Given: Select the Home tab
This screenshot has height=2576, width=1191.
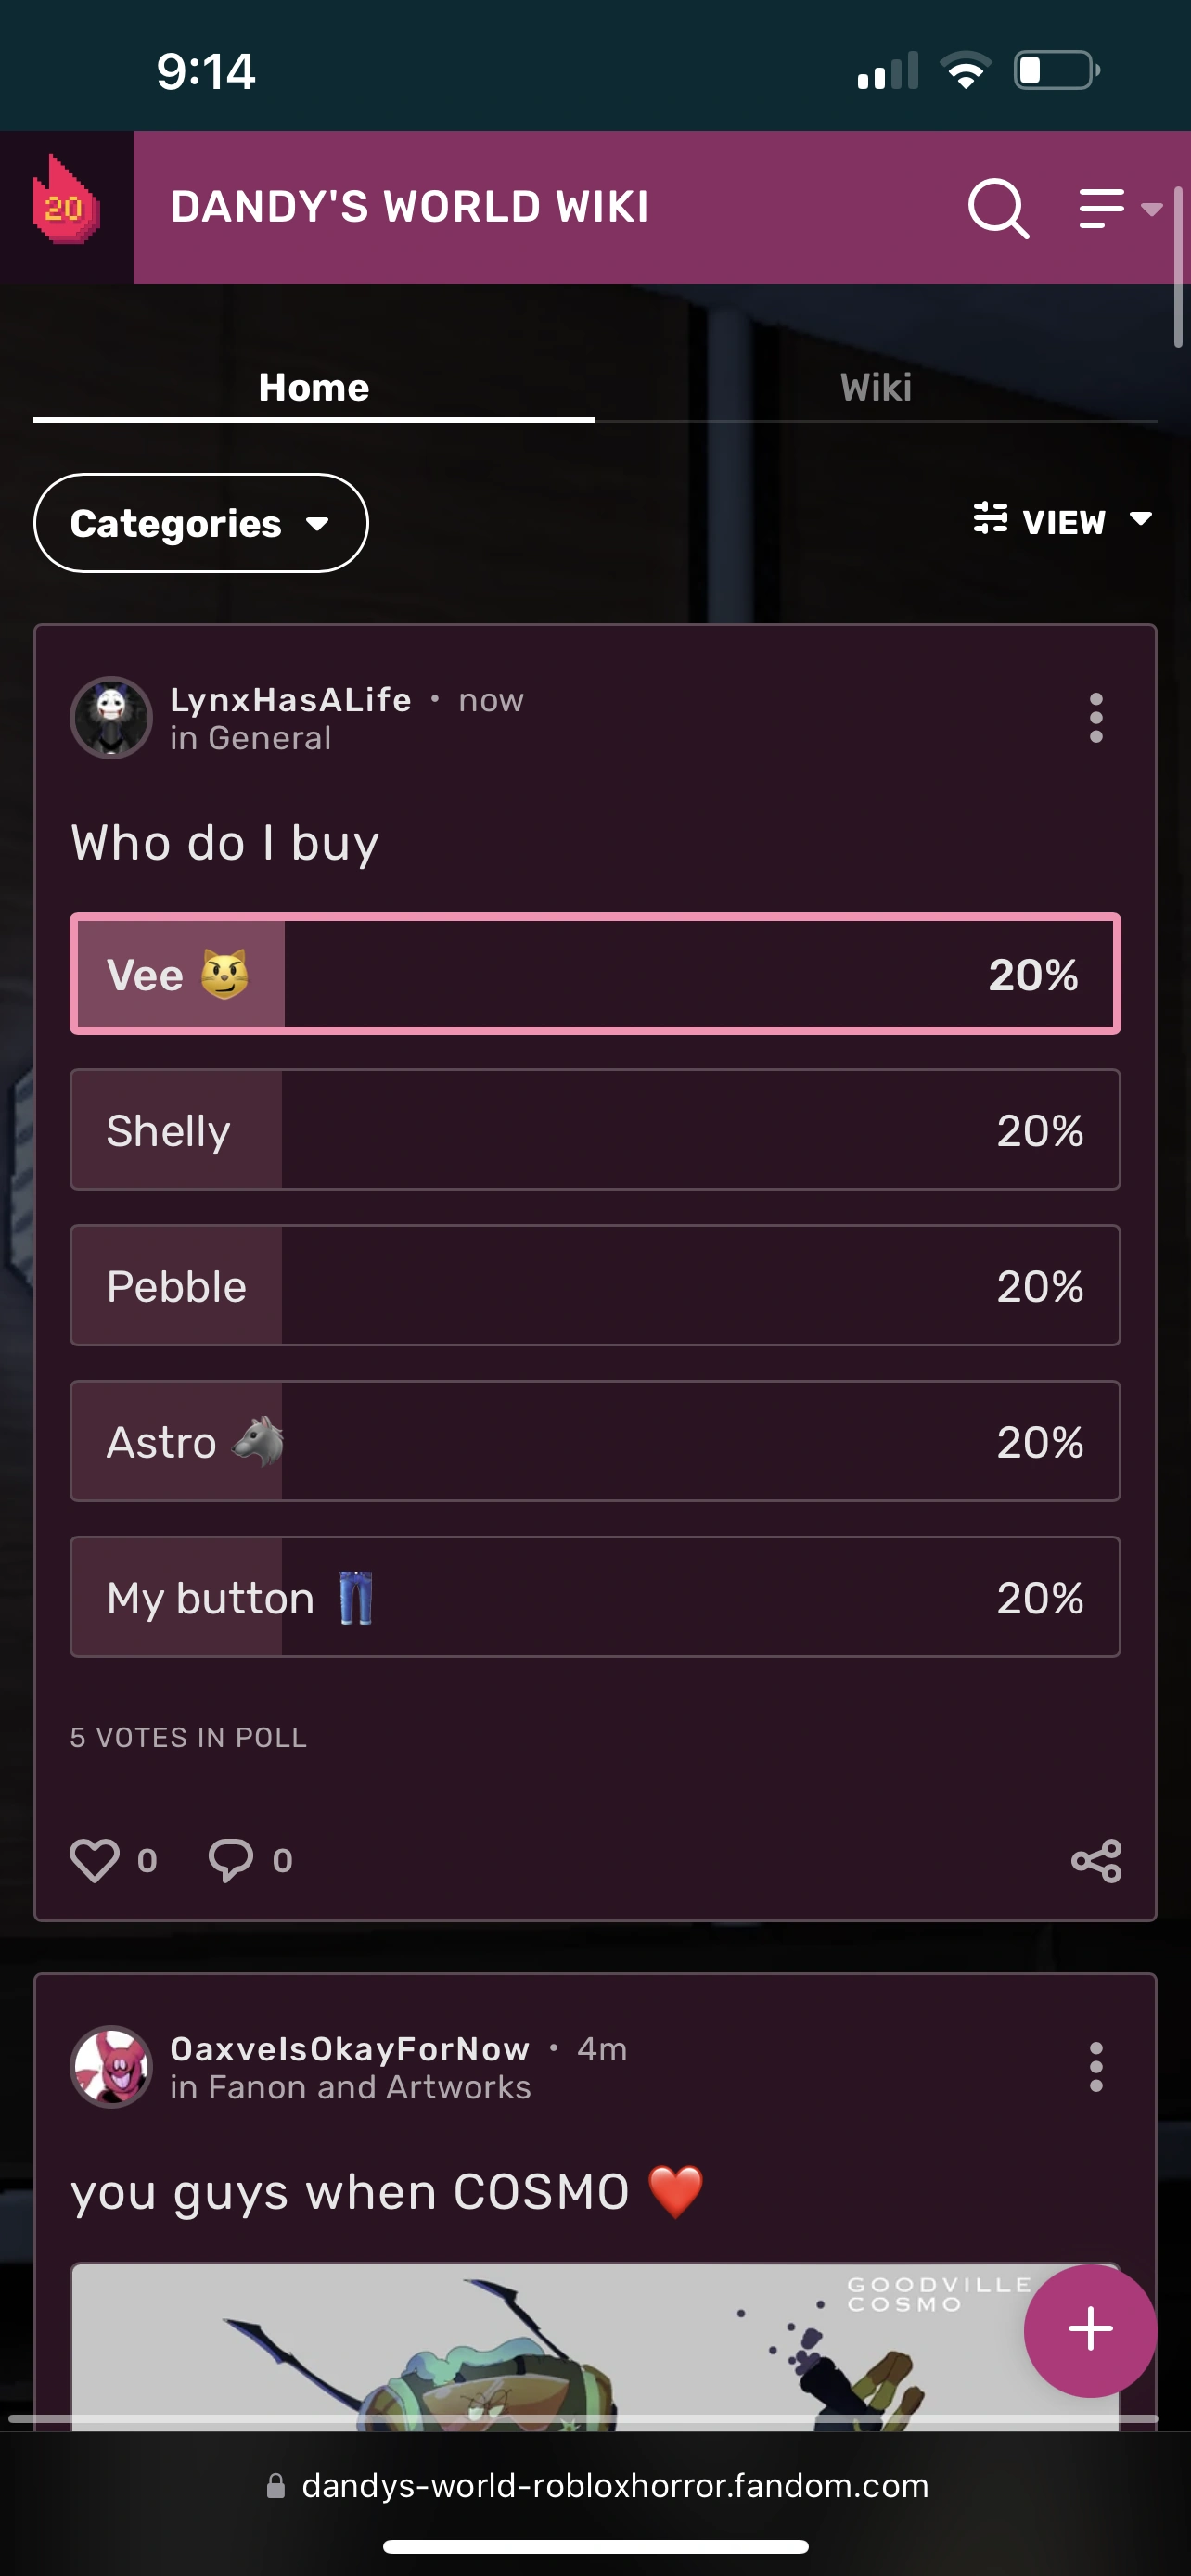Looking at the screenshot, I should click(x=314, y=388).
